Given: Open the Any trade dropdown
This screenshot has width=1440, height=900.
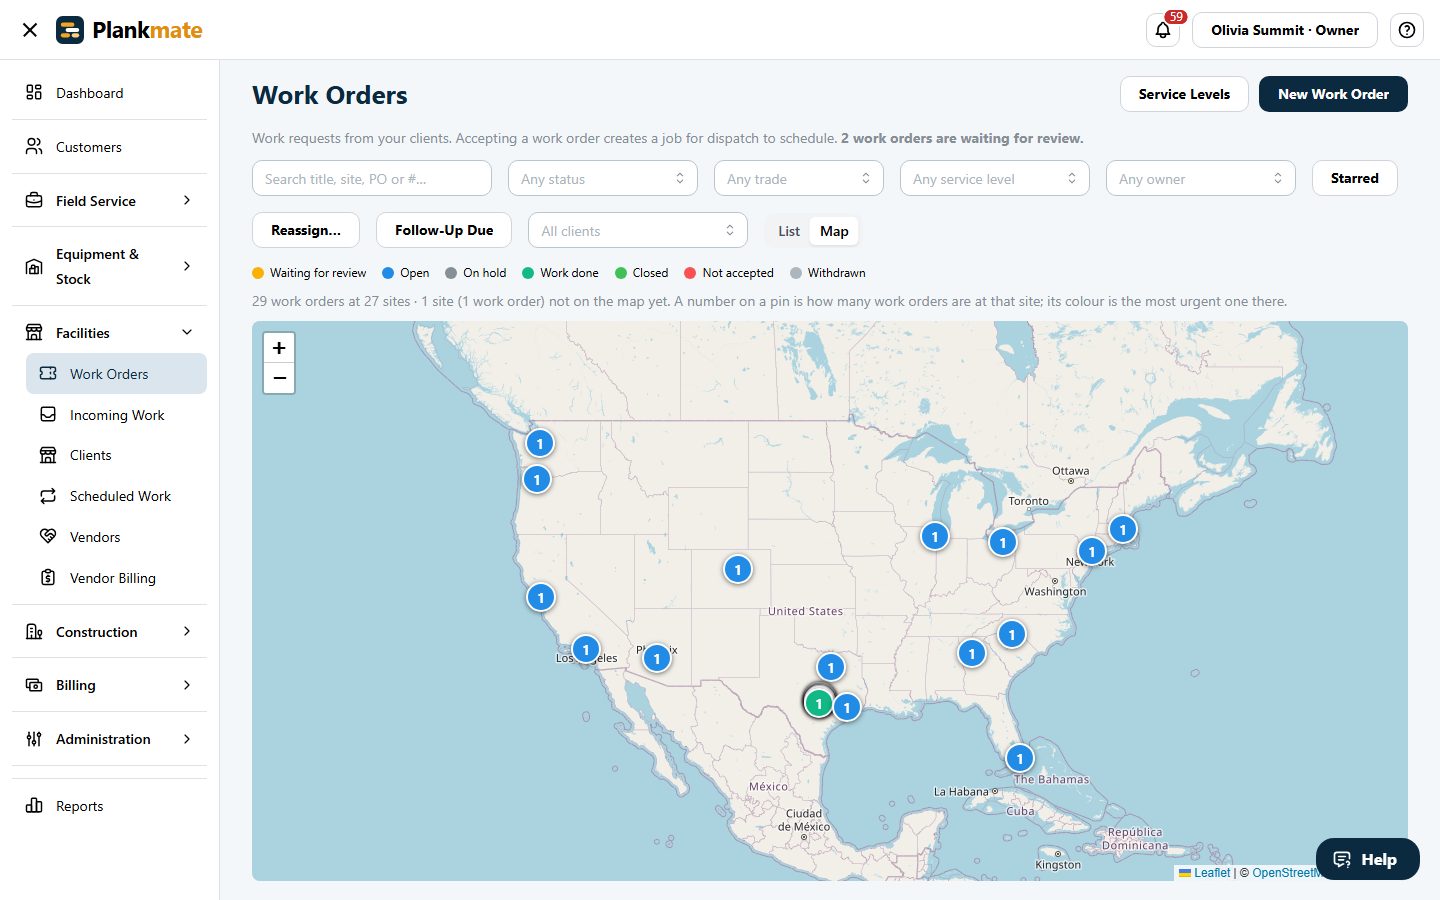Looking at the screenshot, I should (799, 178).
